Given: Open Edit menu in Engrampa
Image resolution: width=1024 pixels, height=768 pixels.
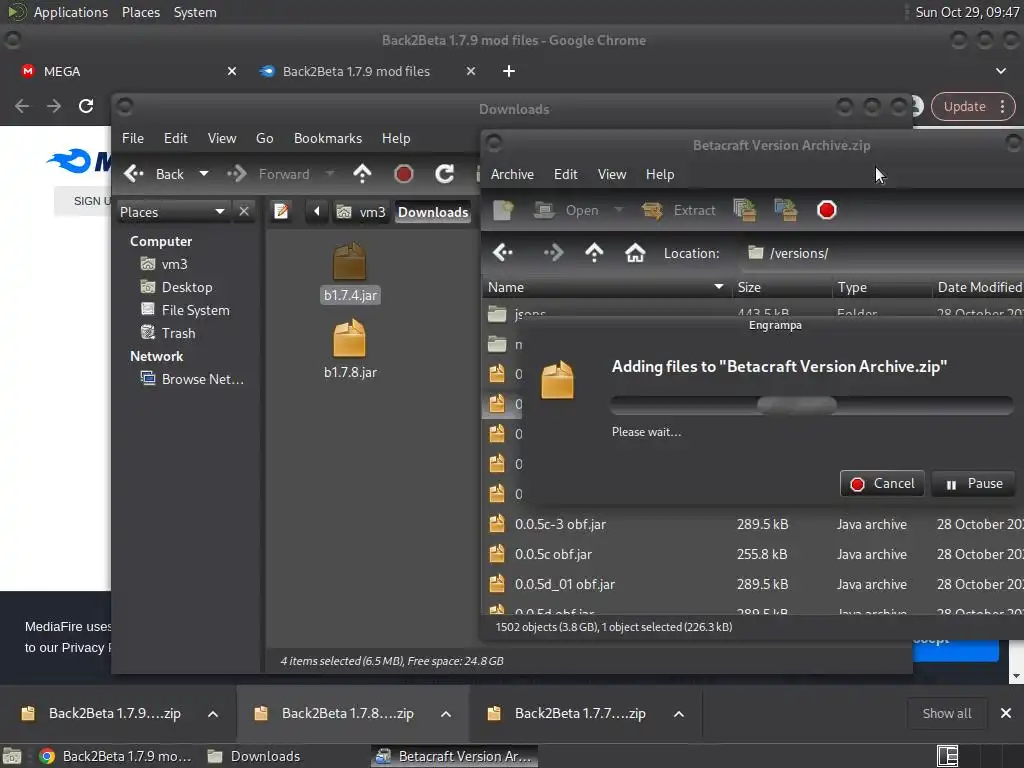Looking at the screenshot, I should coord(566,174).
